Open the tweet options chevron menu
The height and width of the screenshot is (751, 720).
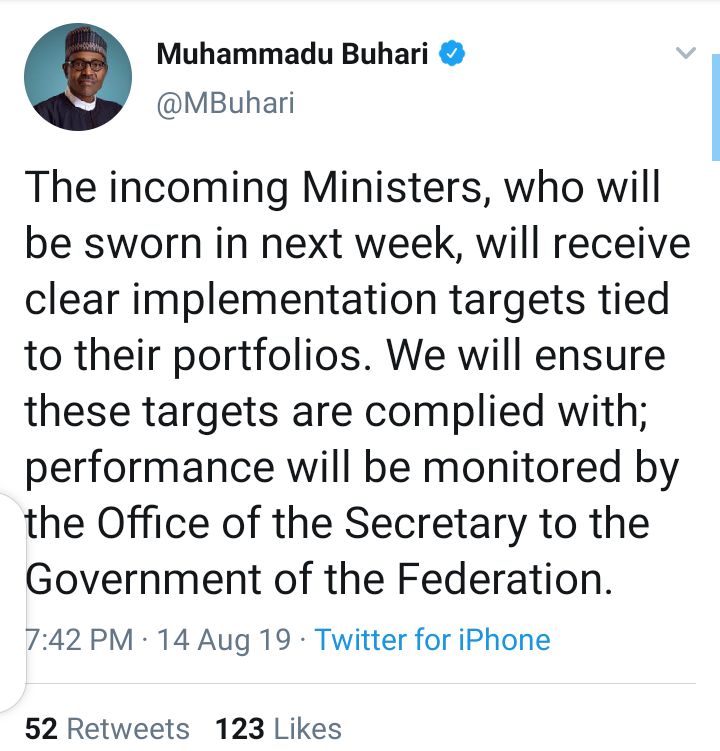[686, 53]
